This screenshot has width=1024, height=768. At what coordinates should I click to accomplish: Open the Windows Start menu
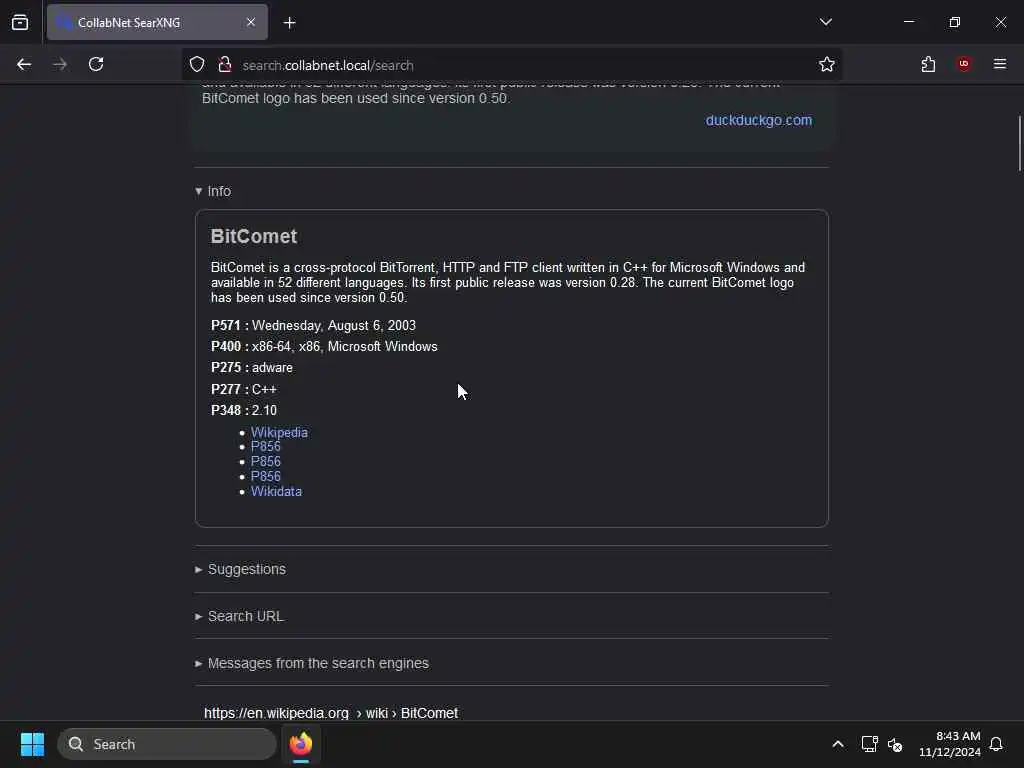pyautogui.click(x=32, y=744)
